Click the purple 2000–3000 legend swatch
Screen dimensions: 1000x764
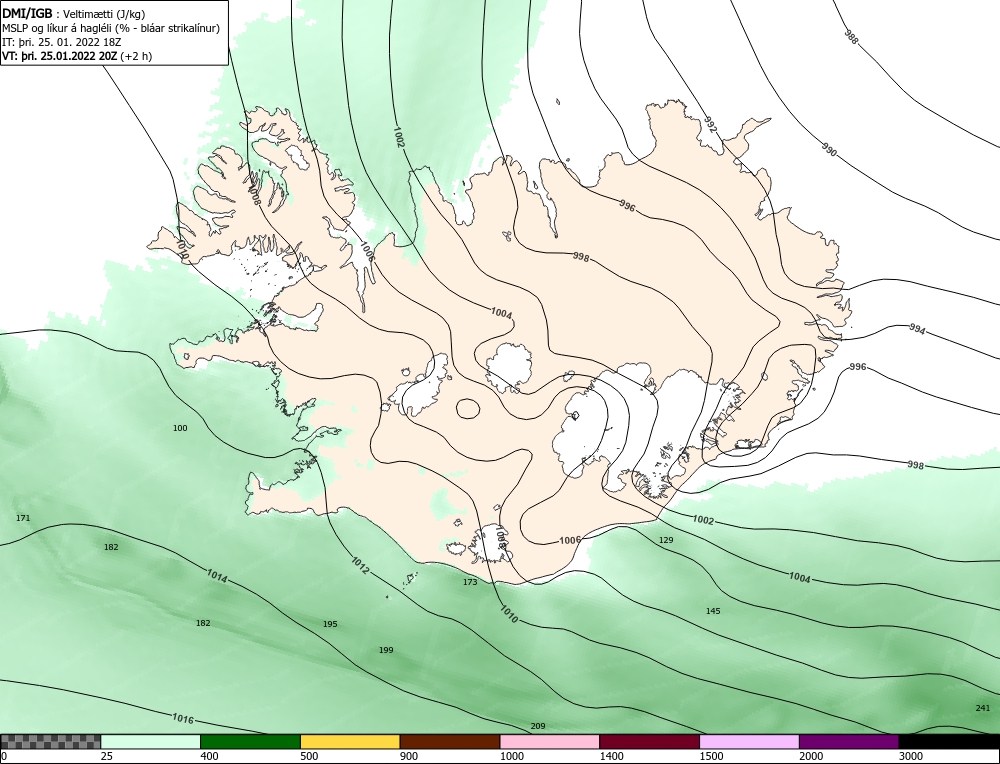(849, 742)
